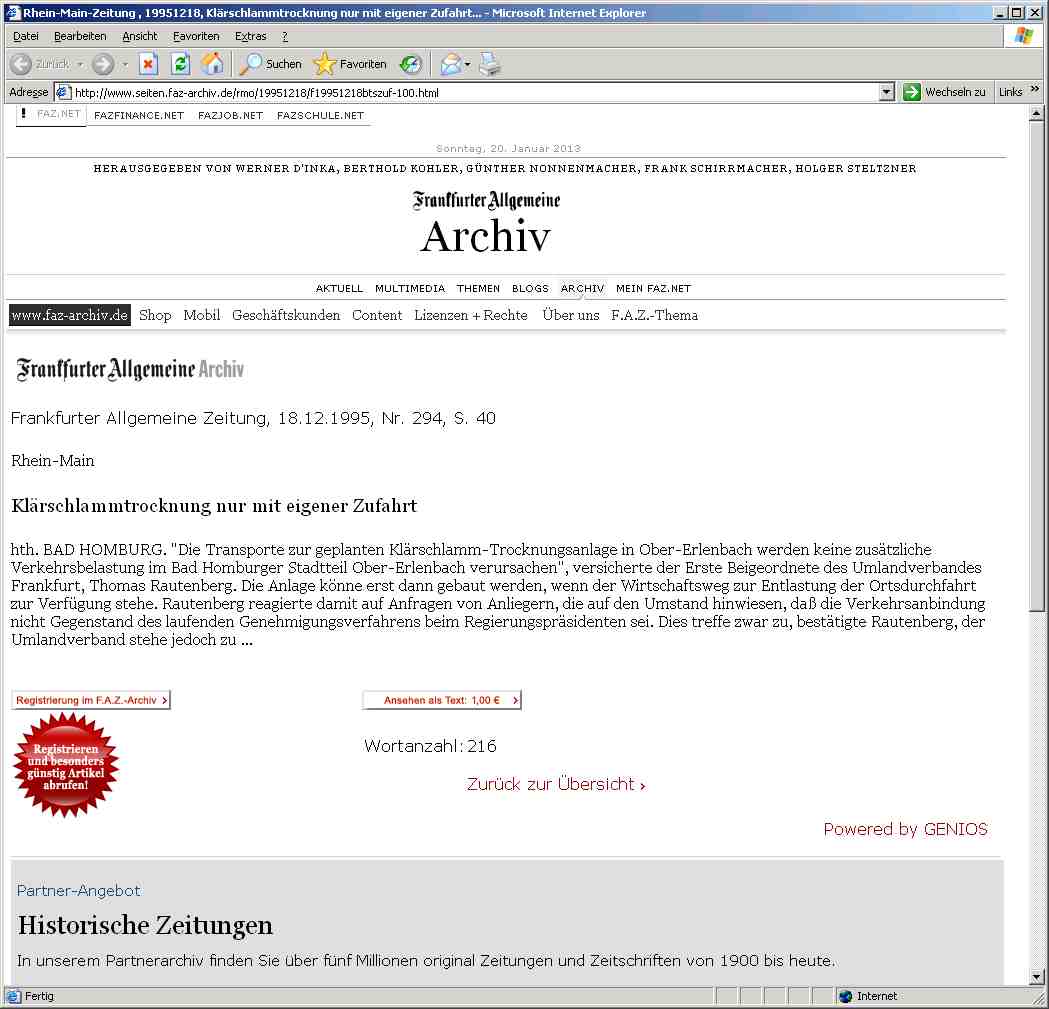Screen dimensions: 1049x1009
Task: Refresh the page with the reload icon
Action: (180, 64)
